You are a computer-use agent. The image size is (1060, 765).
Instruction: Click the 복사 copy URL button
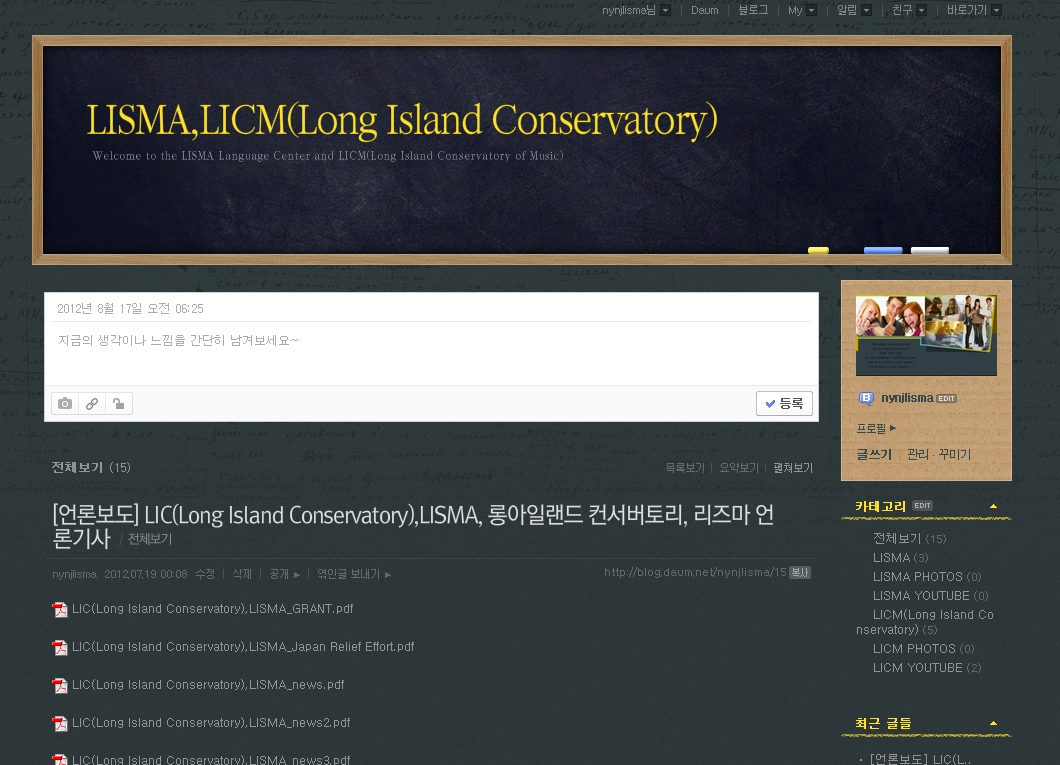coord(800,572)
